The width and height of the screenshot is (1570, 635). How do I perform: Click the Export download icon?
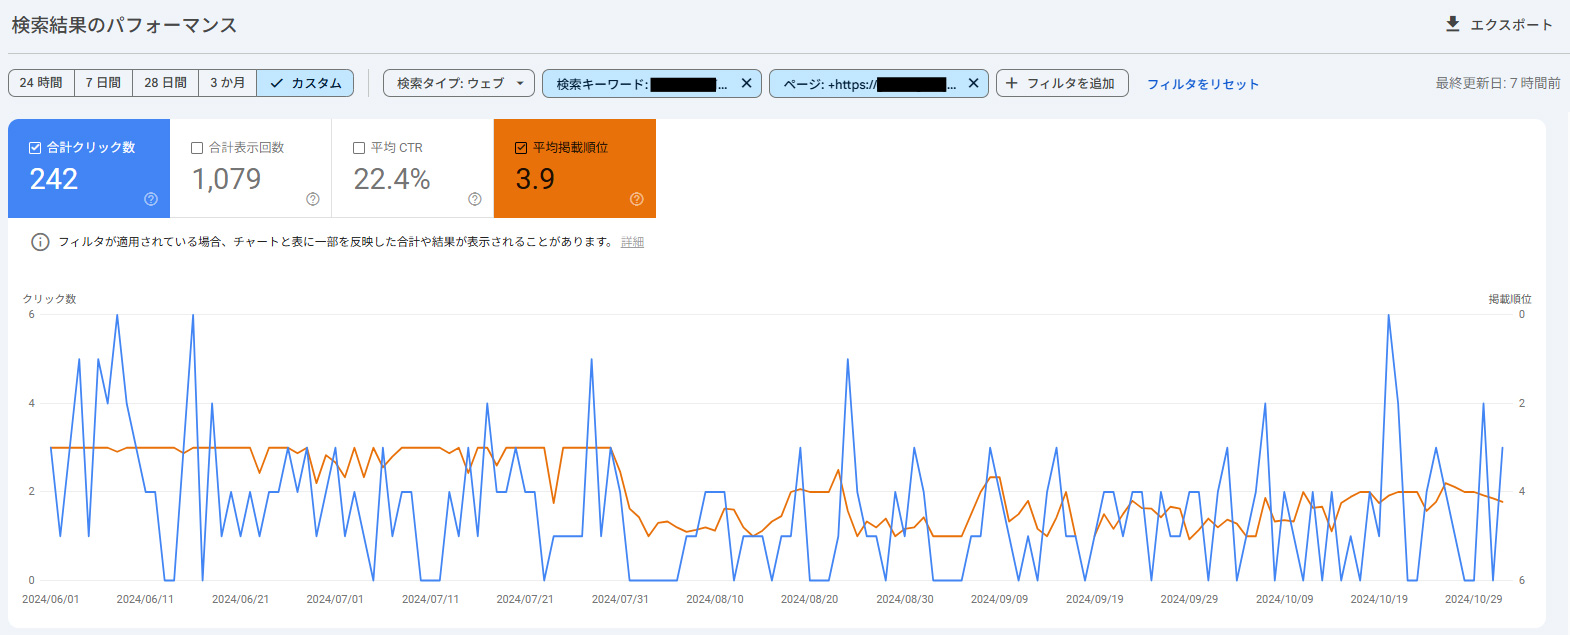pos(1452,24)
